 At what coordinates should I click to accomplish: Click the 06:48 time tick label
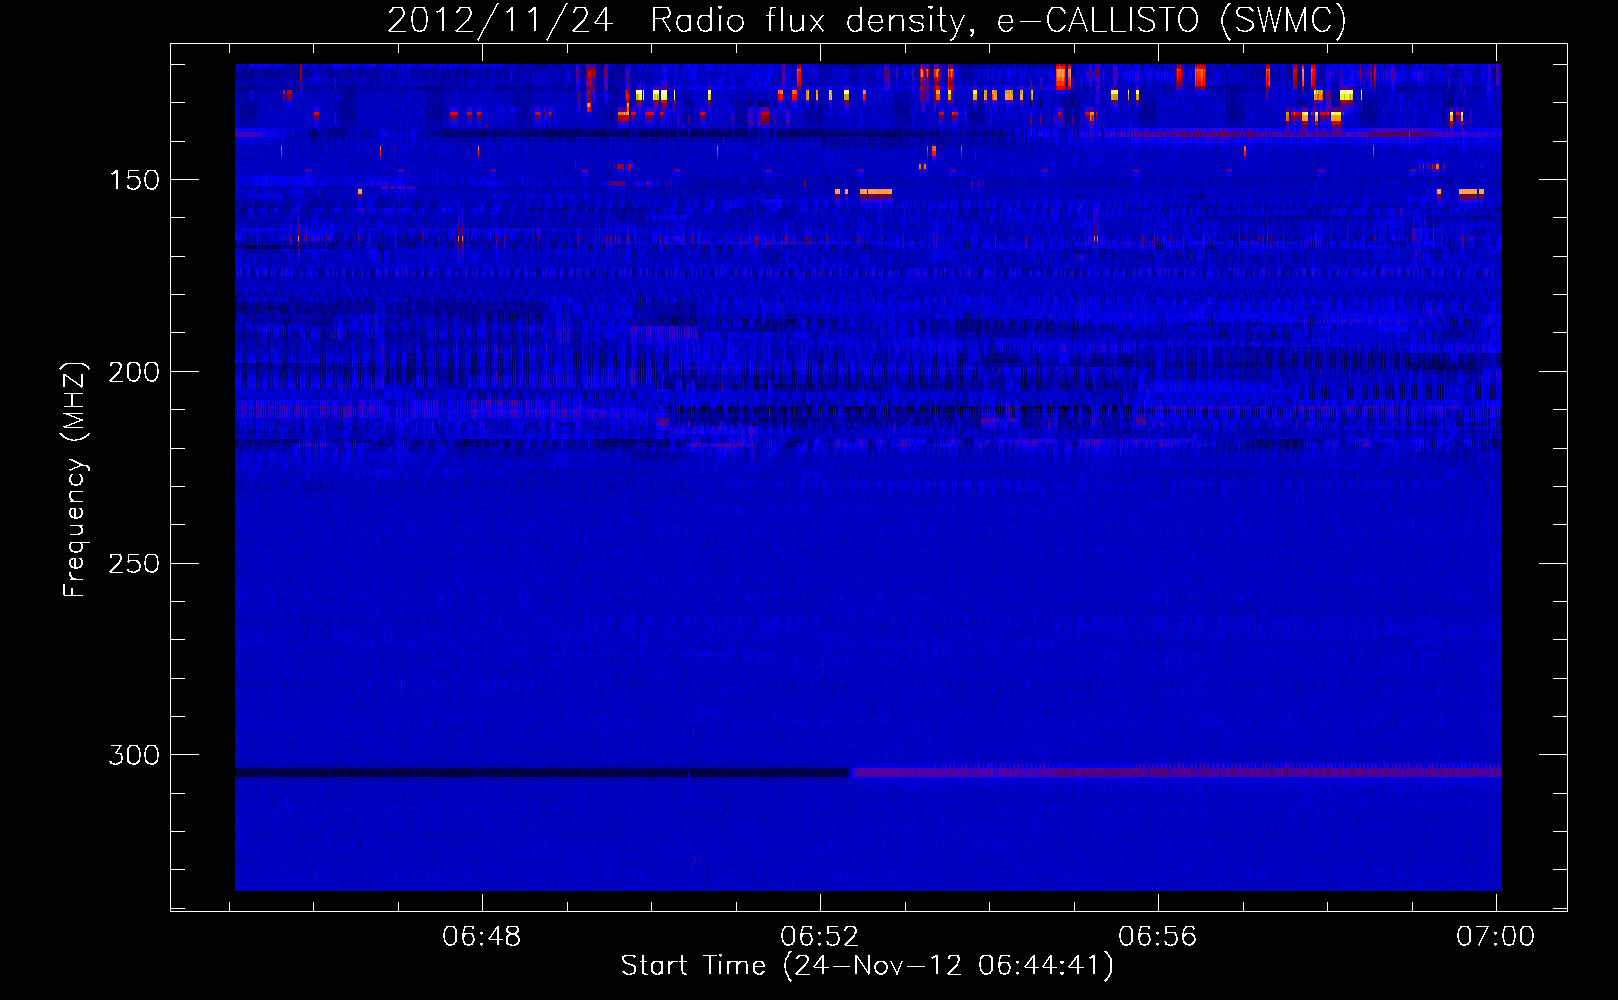[x=482, y=937]
